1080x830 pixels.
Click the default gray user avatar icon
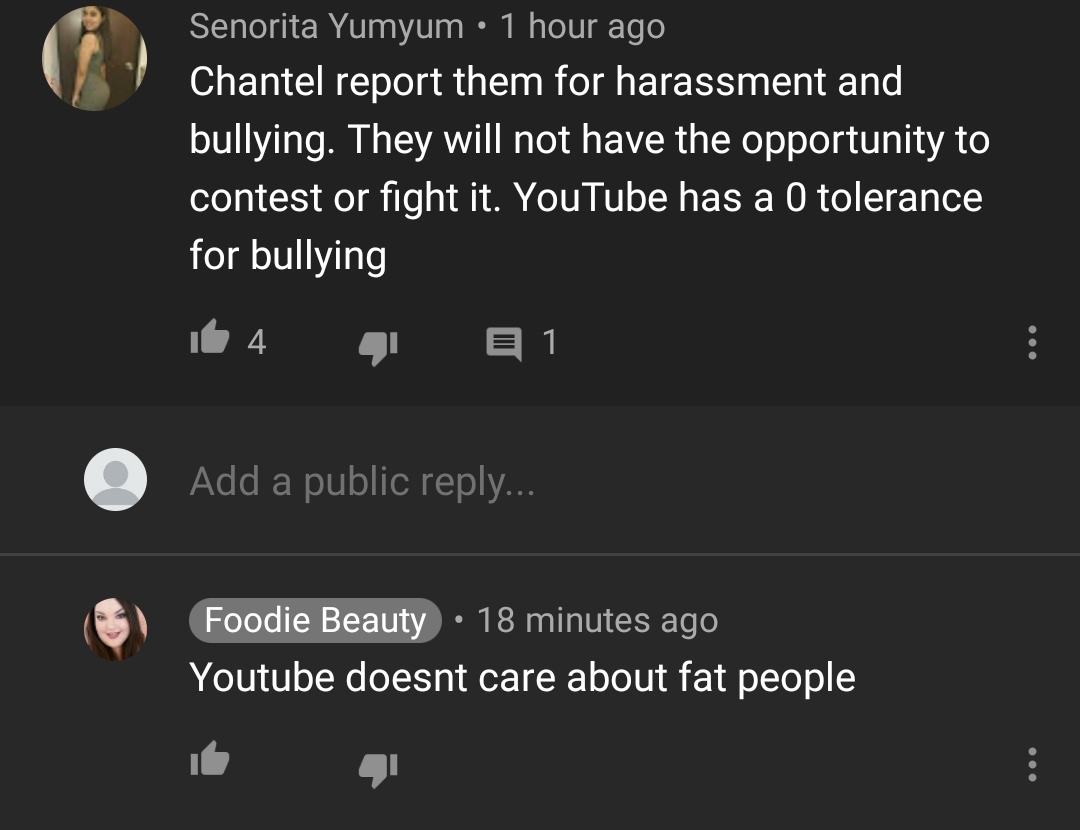click(115, 479)
